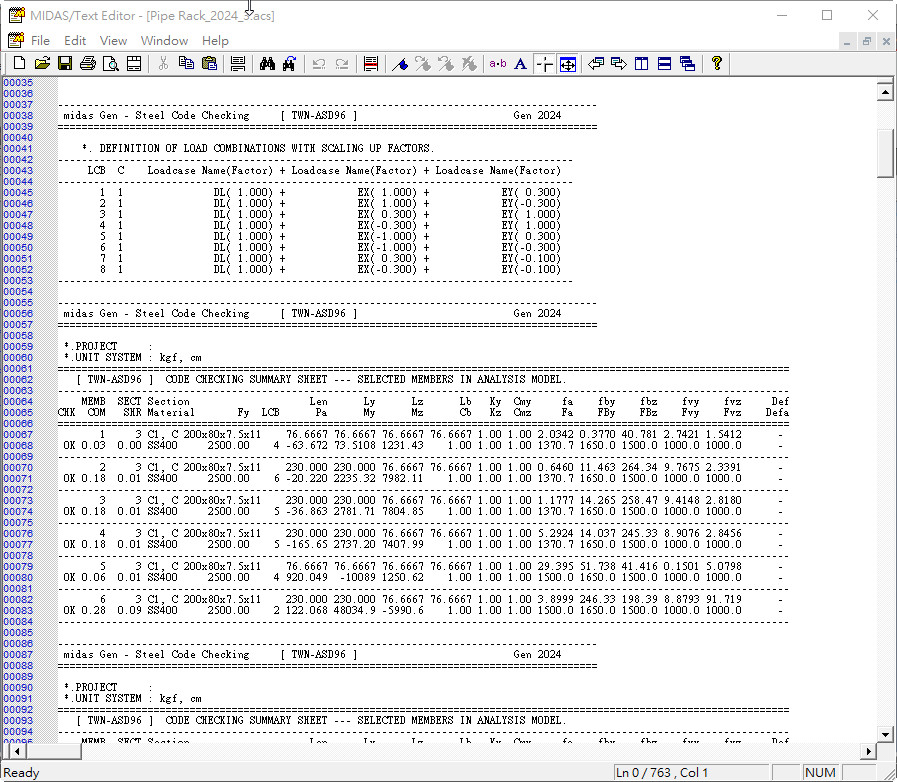
Task: Click the 'OK 0.03' result for member 1
Action: click(x=85, y=446)
